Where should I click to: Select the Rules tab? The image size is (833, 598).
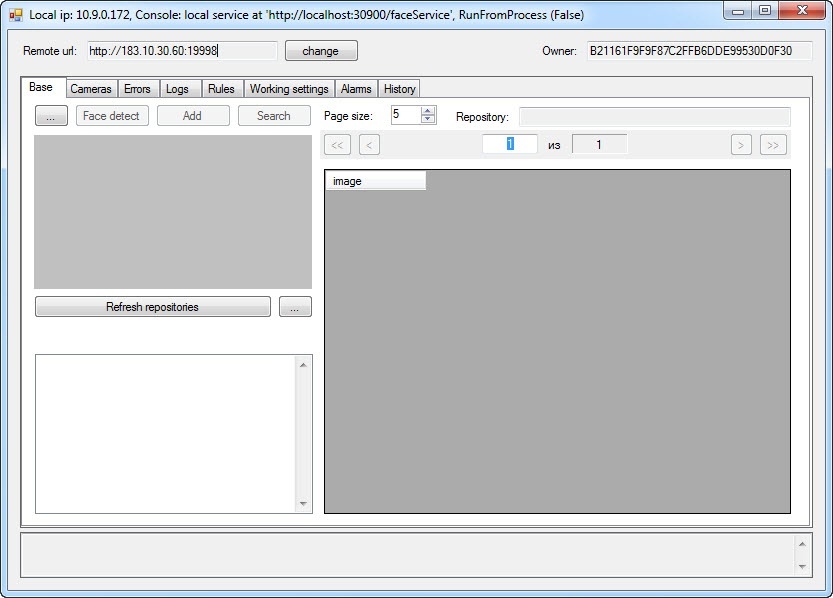(221, 89)
